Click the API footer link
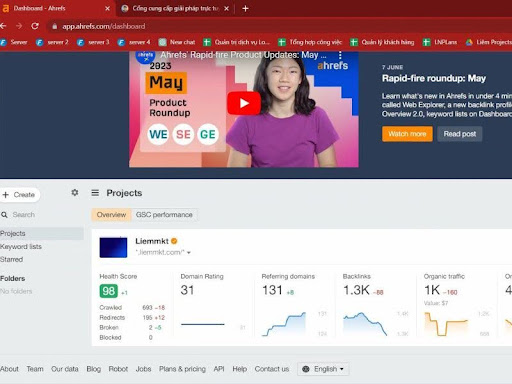Screen dimensions: 512x384 tap(219, 369)
